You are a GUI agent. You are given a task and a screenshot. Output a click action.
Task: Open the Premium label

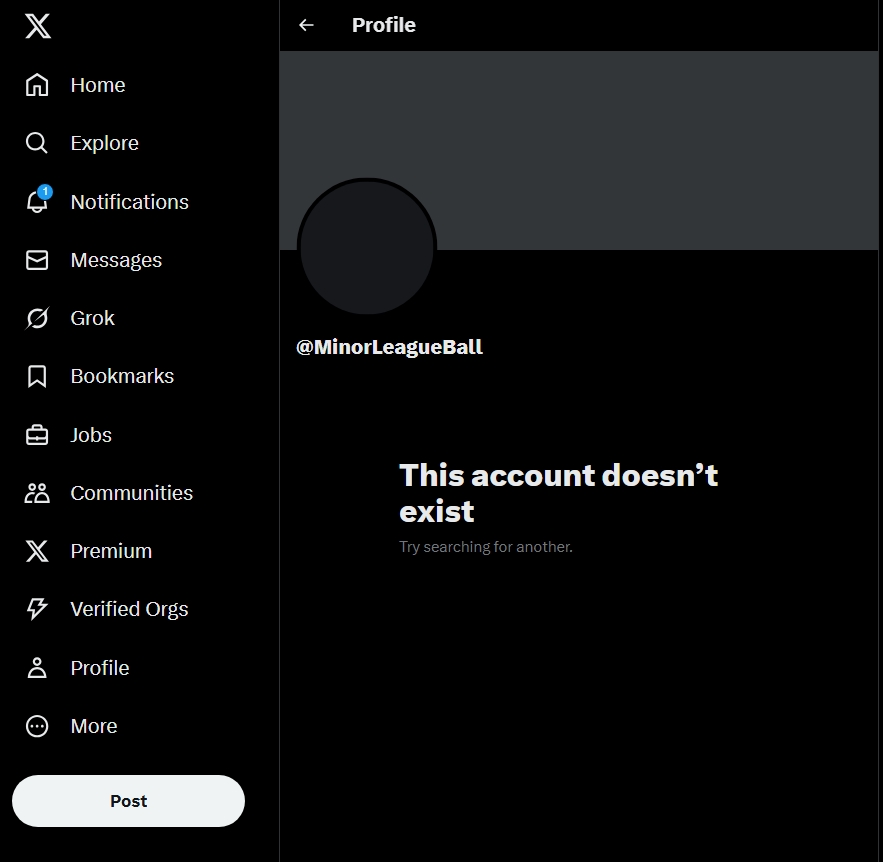coord(111,551)
